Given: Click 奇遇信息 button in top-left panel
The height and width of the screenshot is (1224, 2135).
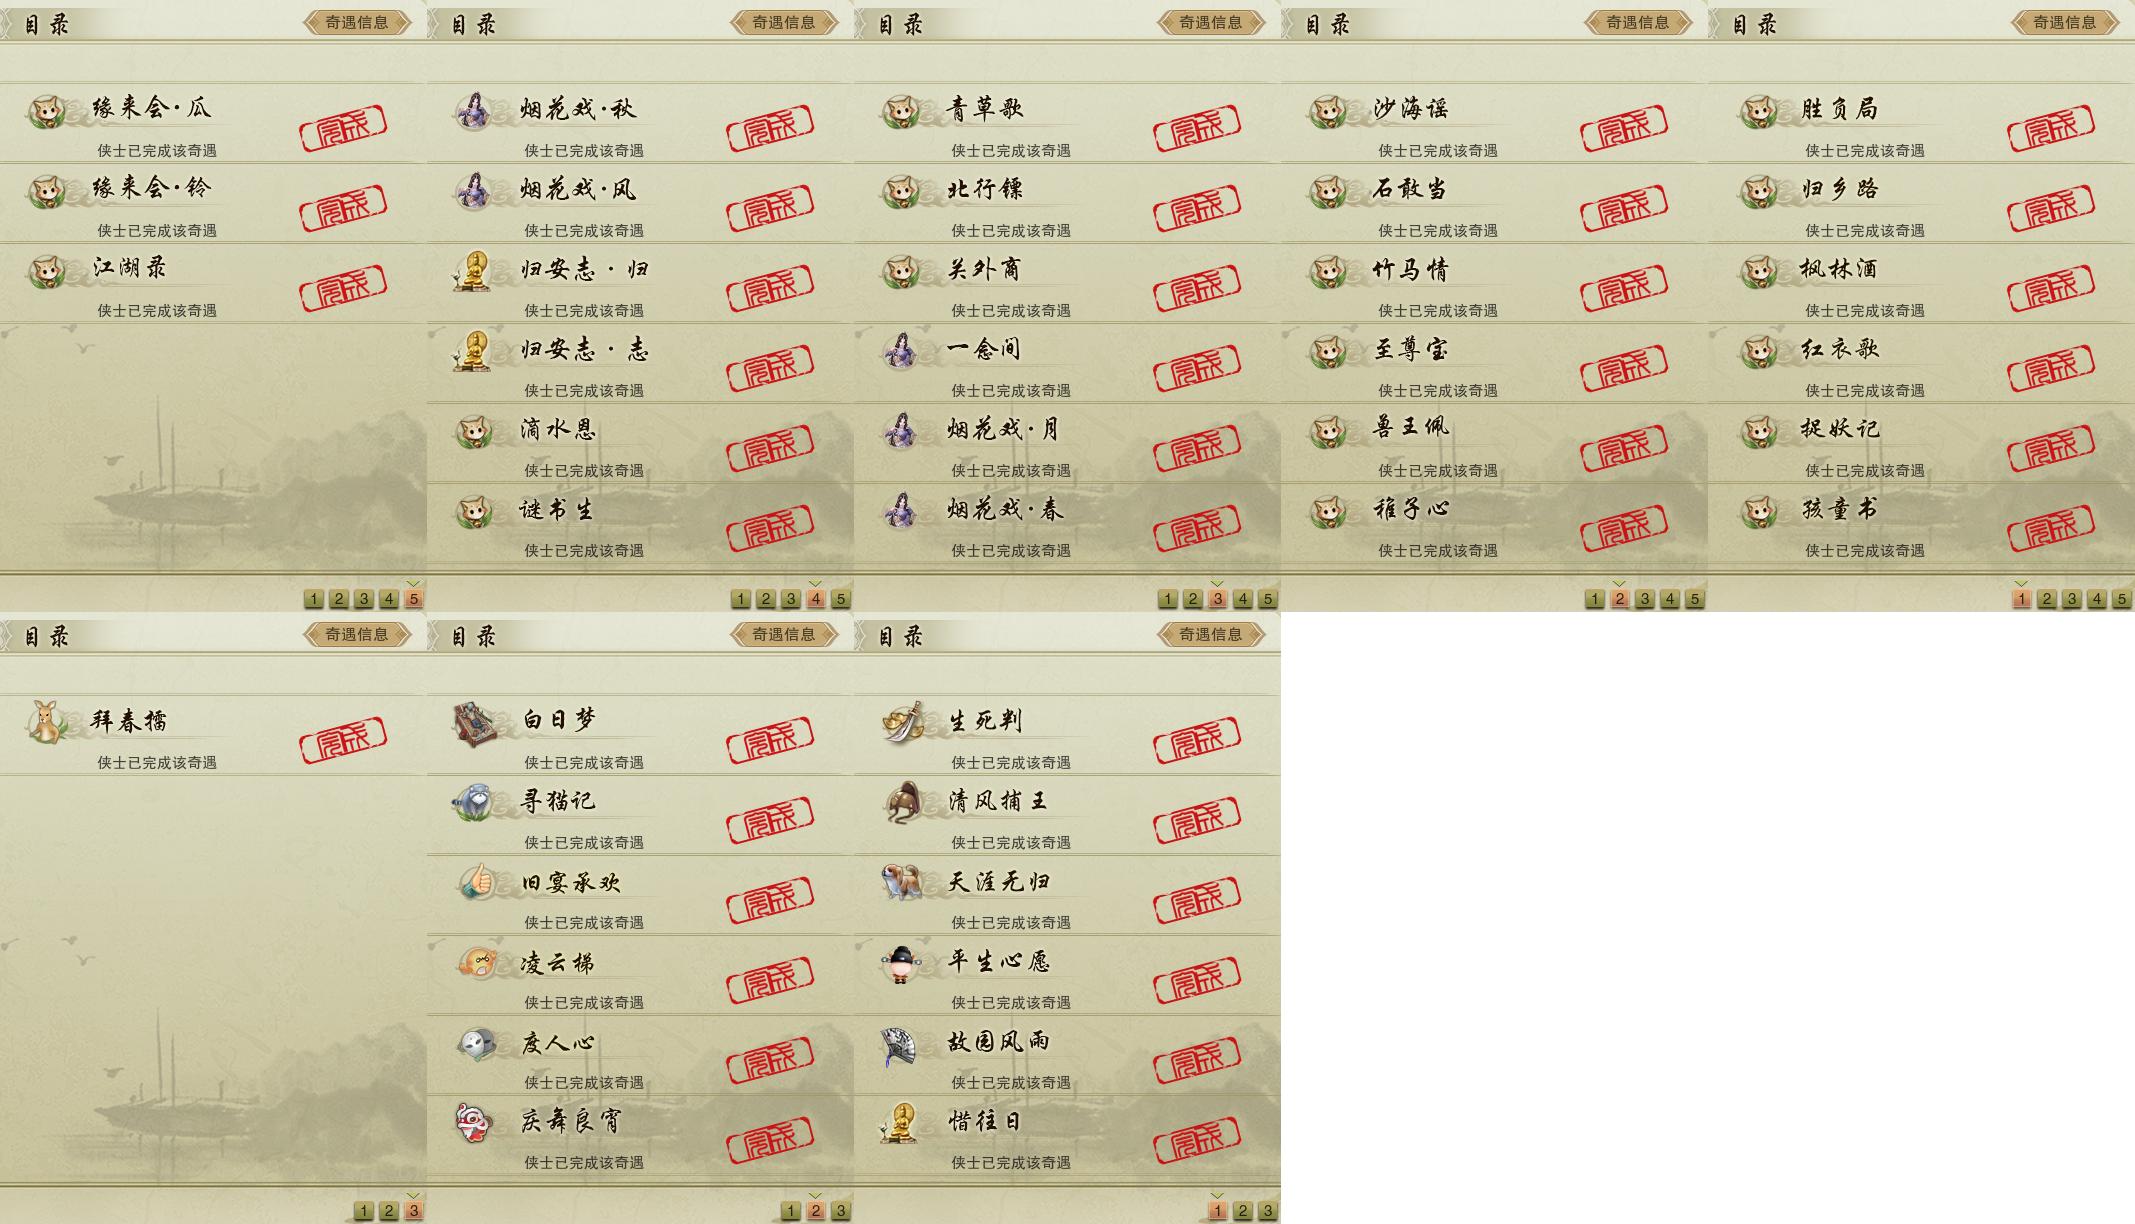Looking at the screenshot, I should pyautogui.click(x=357, y=22).
